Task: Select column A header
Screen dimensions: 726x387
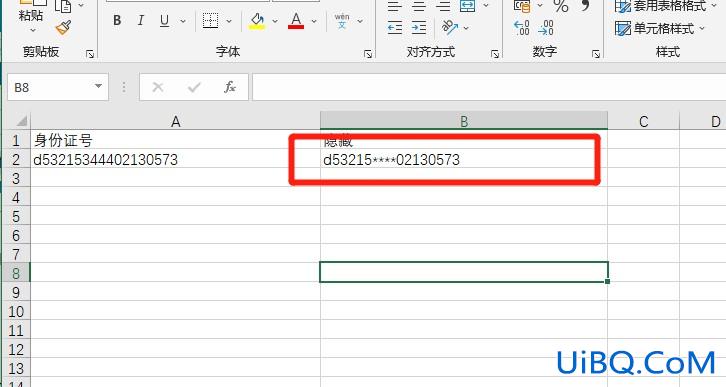Action: tap(175, 121)
